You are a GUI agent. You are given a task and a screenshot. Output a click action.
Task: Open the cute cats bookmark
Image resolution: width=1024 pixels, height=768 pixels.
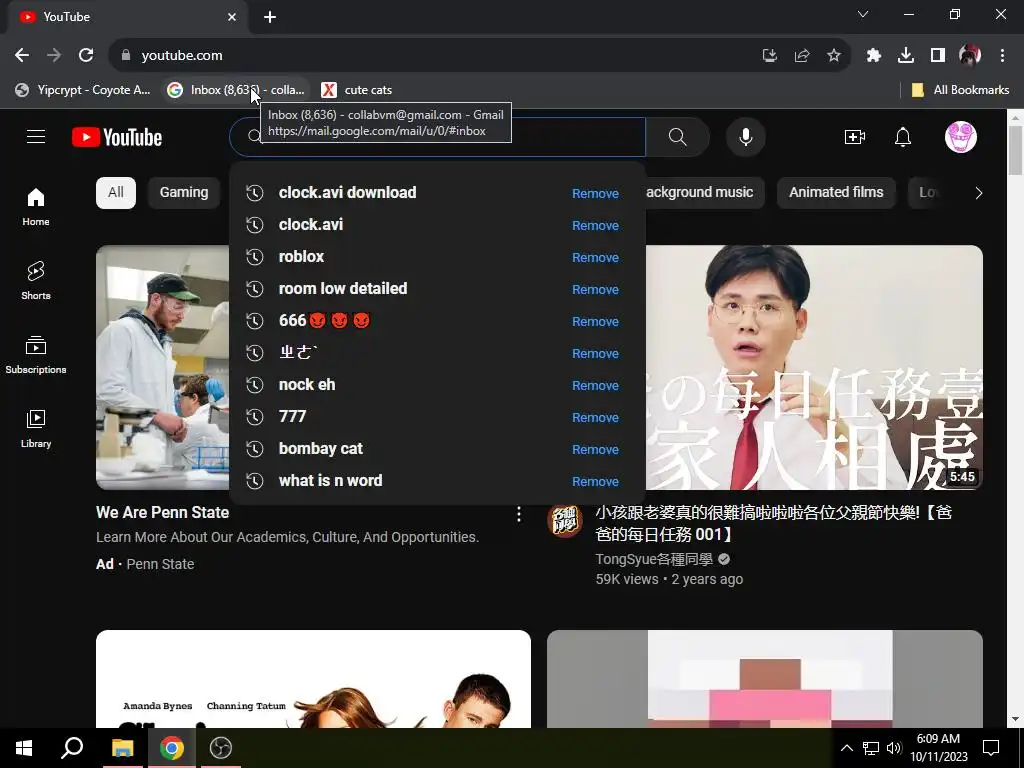[x=357, y=90]
